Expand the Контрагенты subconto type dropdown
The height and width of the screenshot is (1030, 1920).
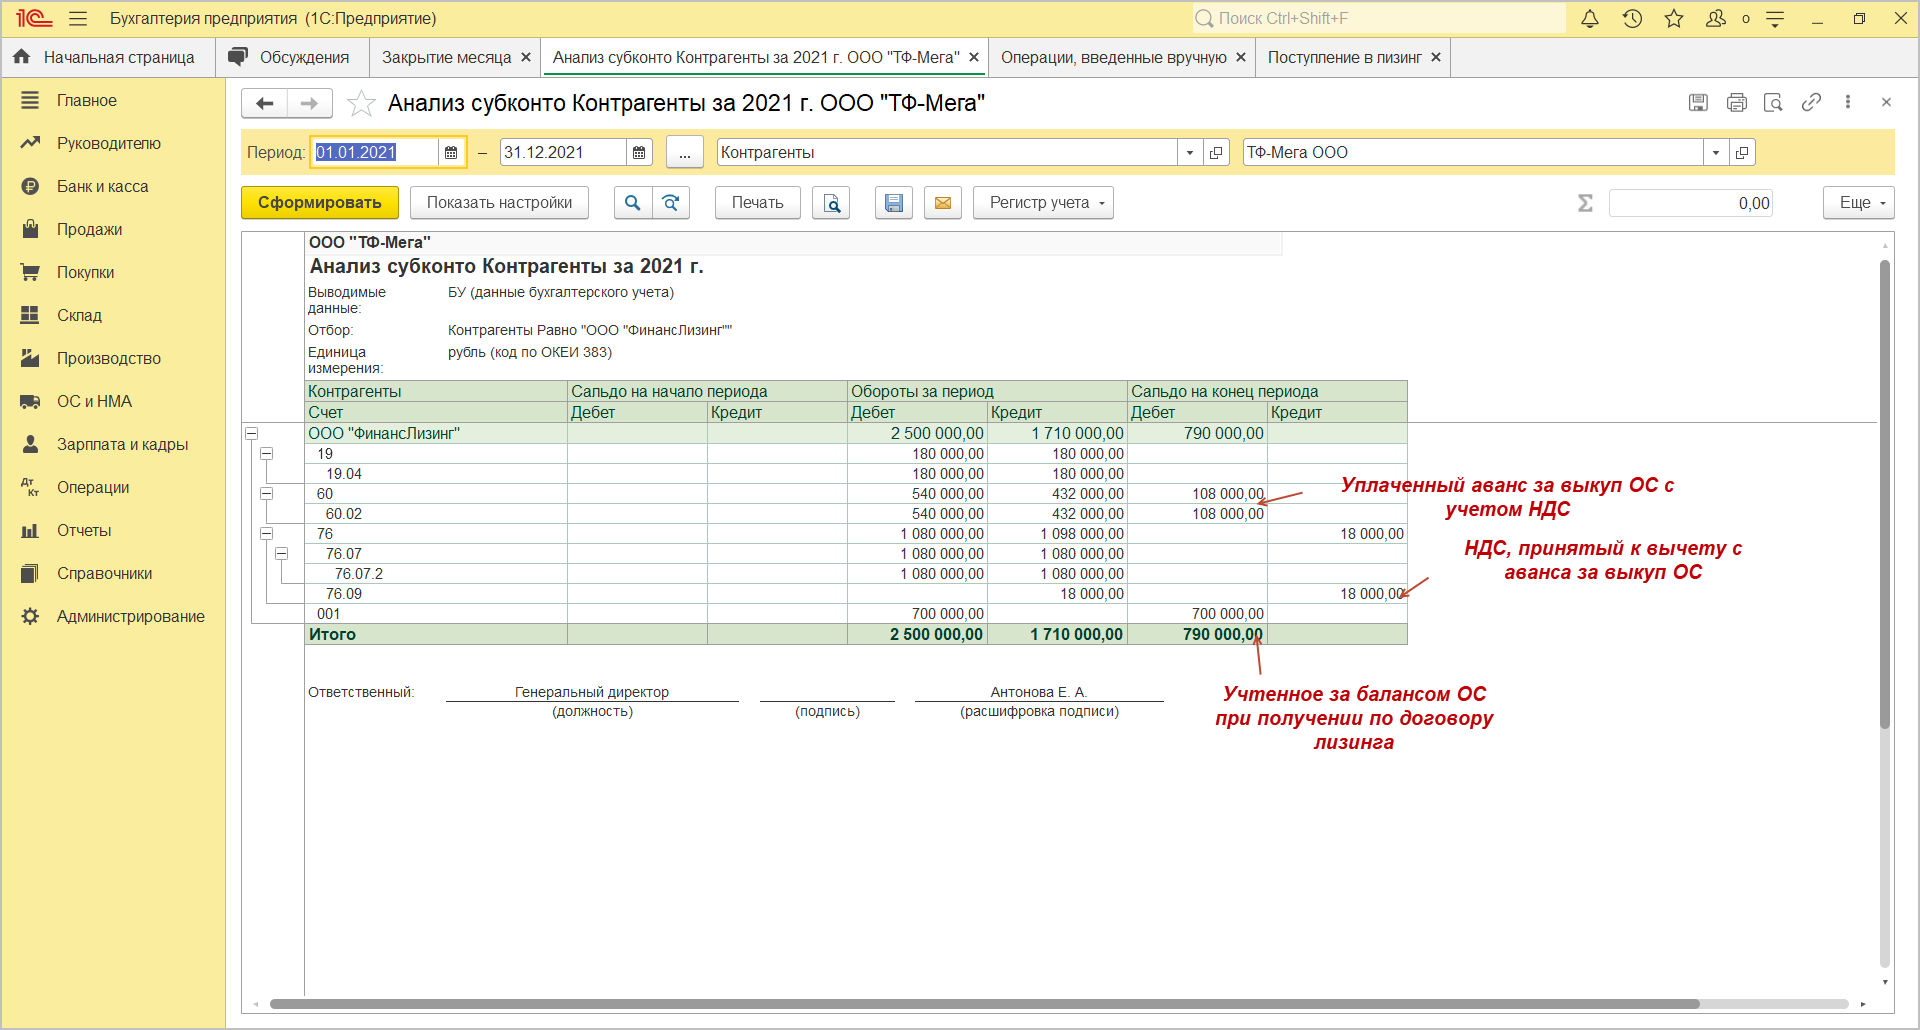point(1189,153)
